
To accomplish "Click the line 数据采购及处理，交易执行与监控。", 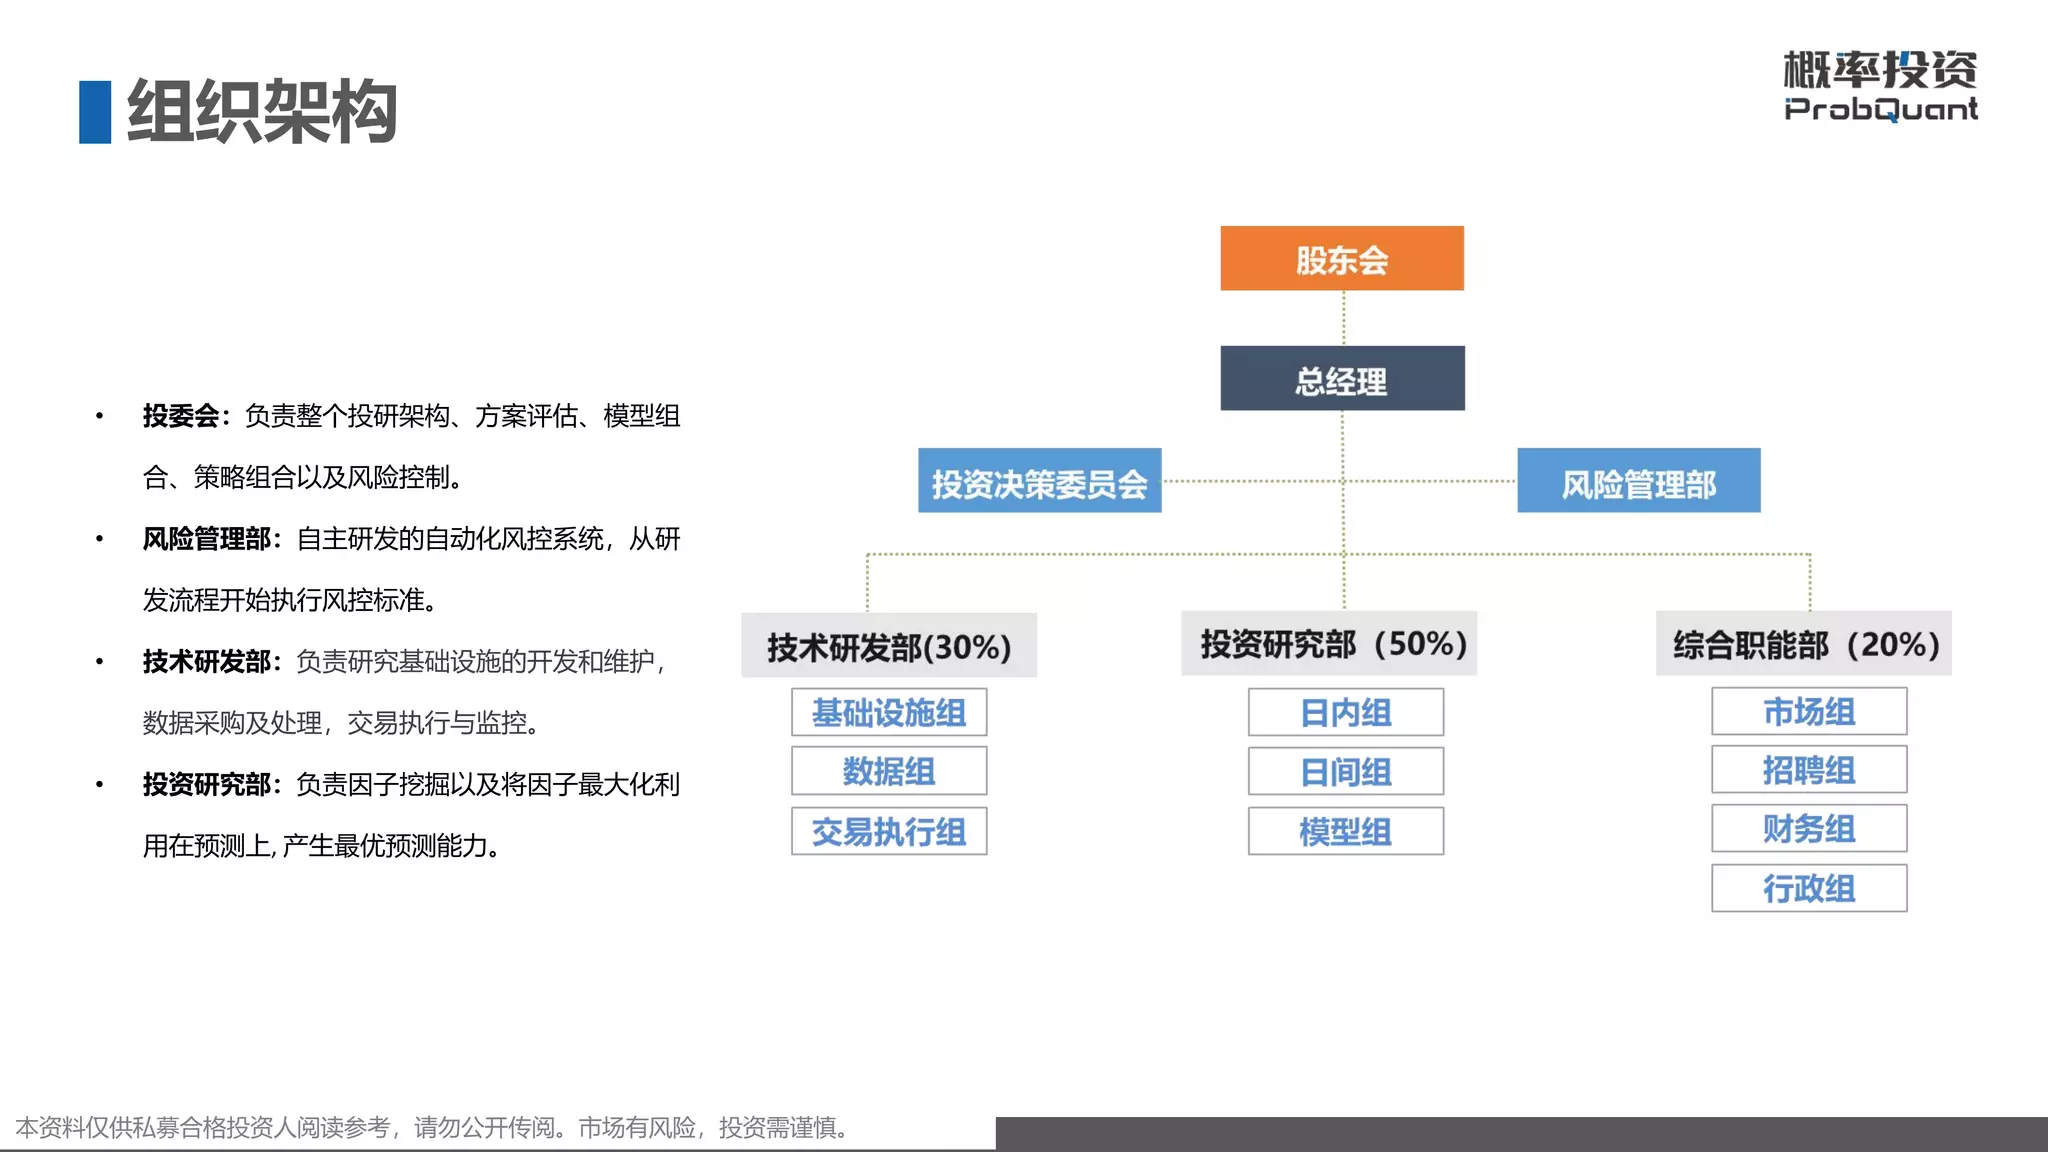I will coord(342,724).
